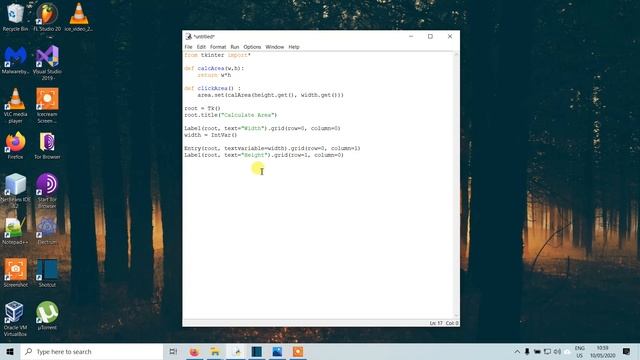This screenshot has width=640, height=360.
Task: Open the taskbar clock and date
Action: [x=602, y=351]
